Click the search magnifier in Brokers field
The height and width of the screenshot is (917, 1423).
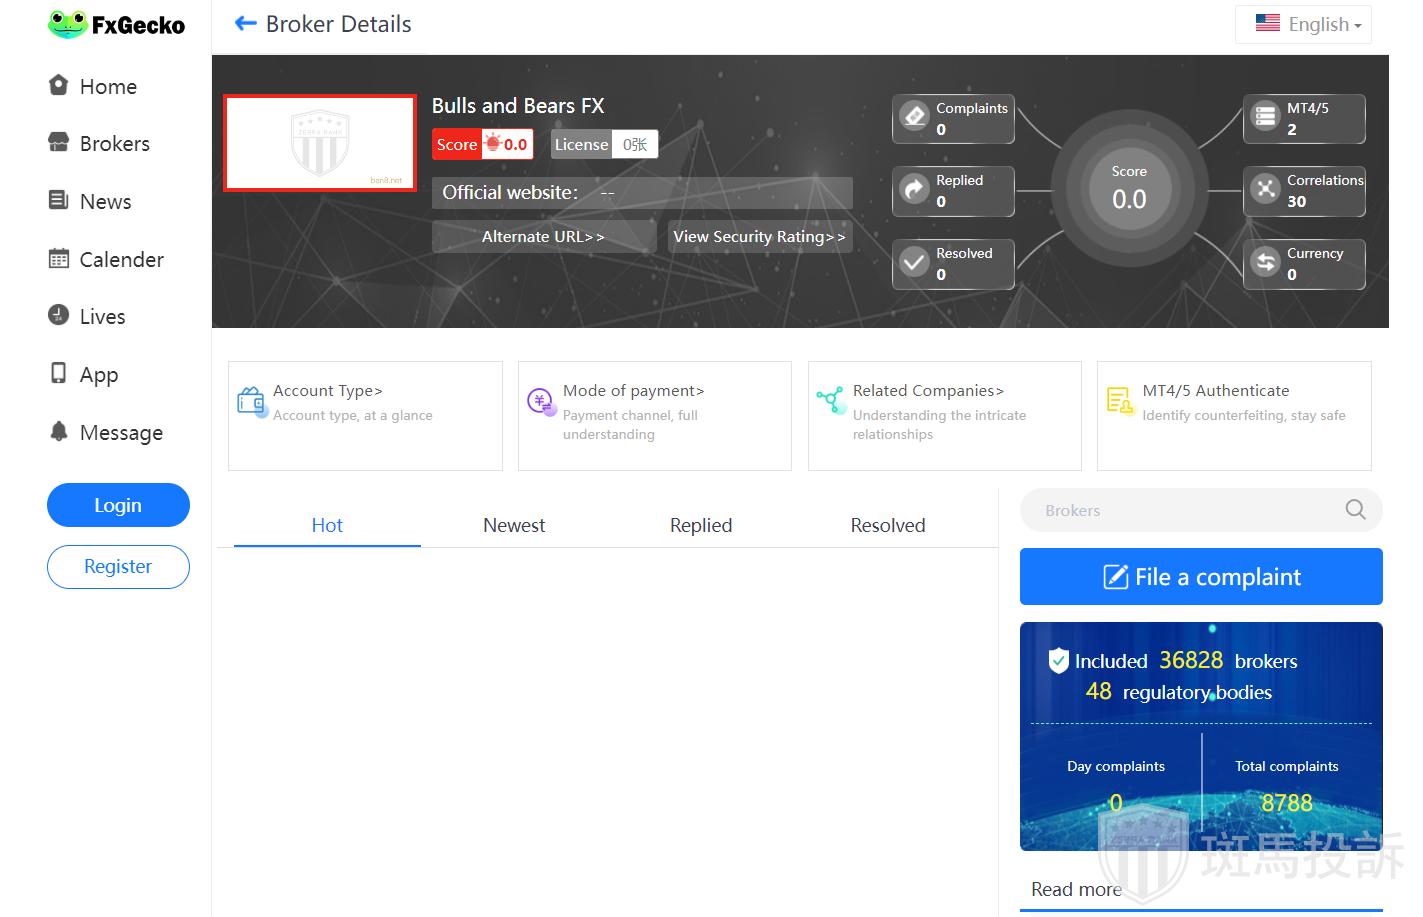(1355, 510)
